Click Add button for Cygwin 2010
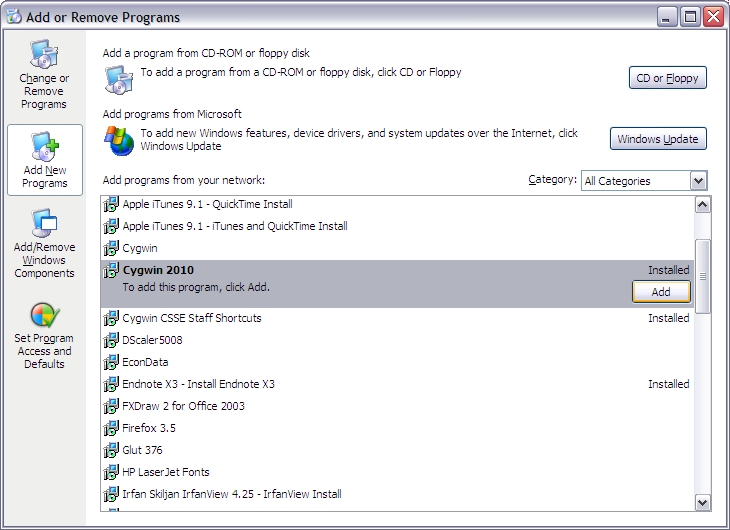This screenshot has width=730, height=530. (x=661, y=292)
